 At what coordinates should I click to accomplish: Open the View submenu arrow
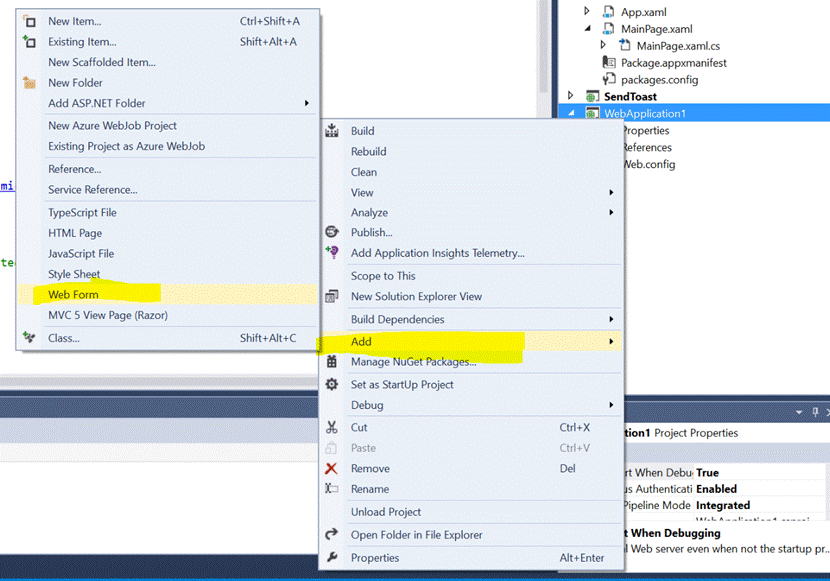click(x=611, y=193)
